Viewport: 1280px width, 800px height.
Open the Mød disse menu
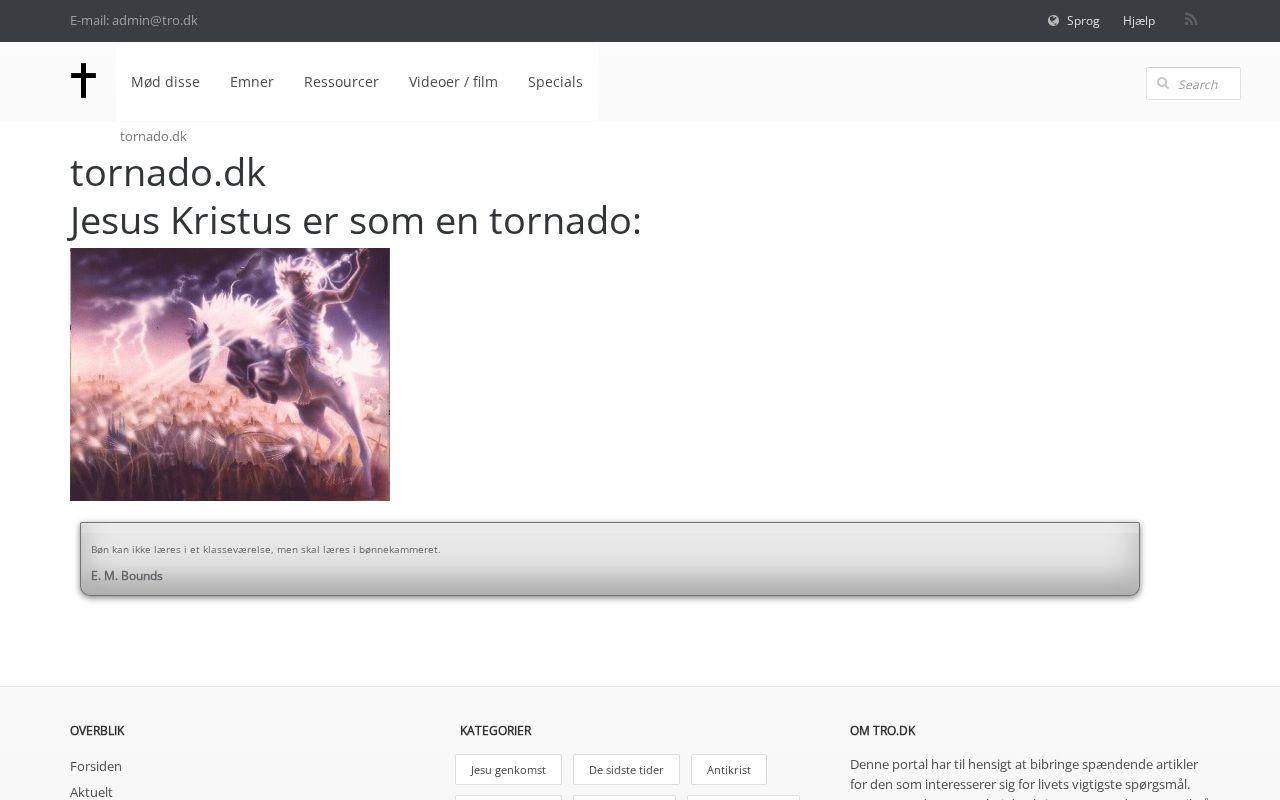[165, 82]
